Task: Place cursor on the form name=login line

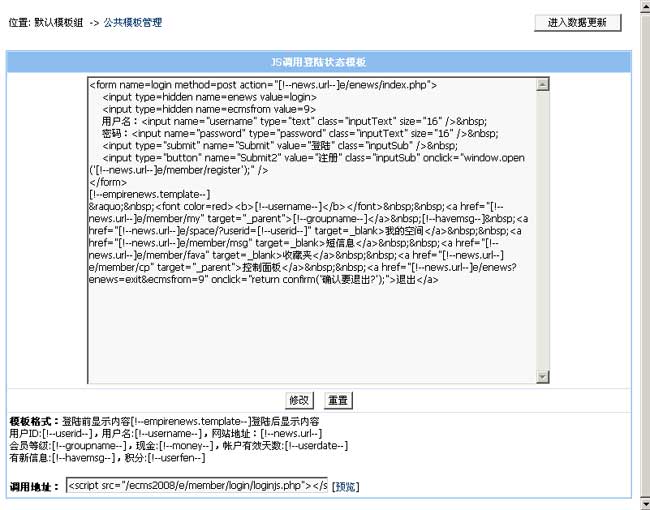Action: 262,85
